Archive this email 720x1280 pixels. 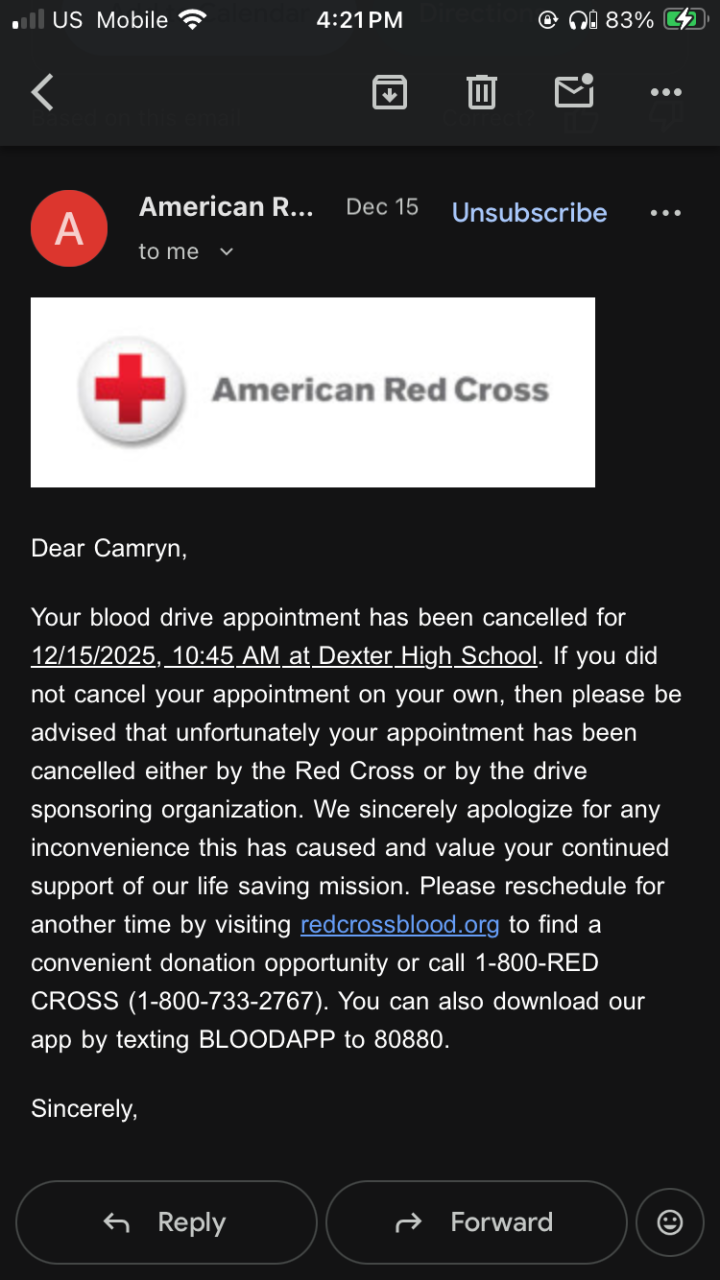click(389, 93)
